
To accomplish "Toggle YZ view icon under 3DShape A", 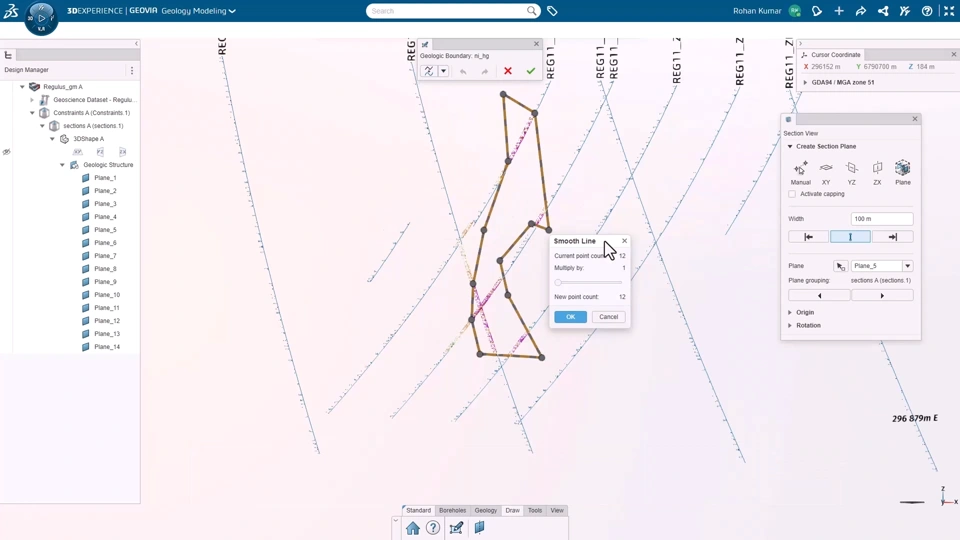I will tap(100, 152).
